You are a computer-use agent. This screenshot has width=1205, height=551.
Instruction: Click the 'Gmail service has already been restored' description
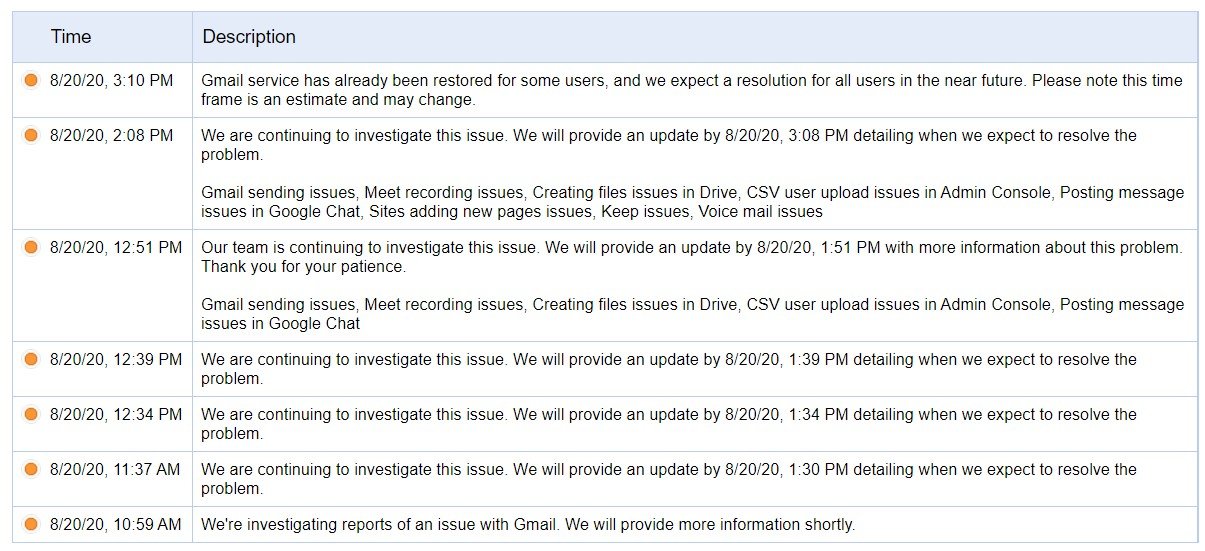[692, 90]
